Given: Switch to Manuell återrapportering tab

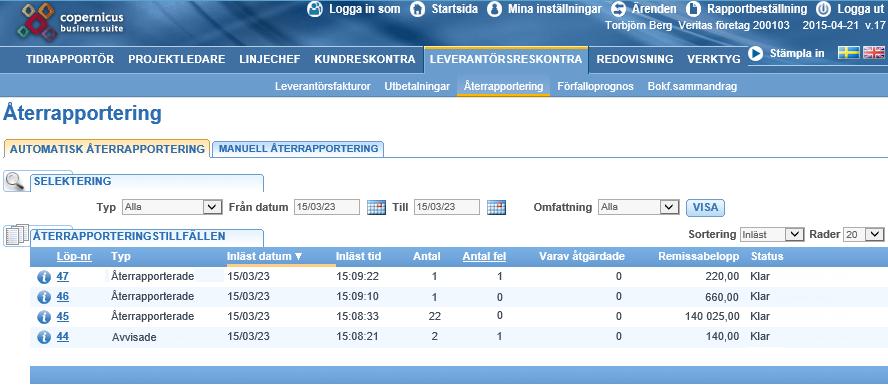Looking at the screenshot, I should point(298,148).
